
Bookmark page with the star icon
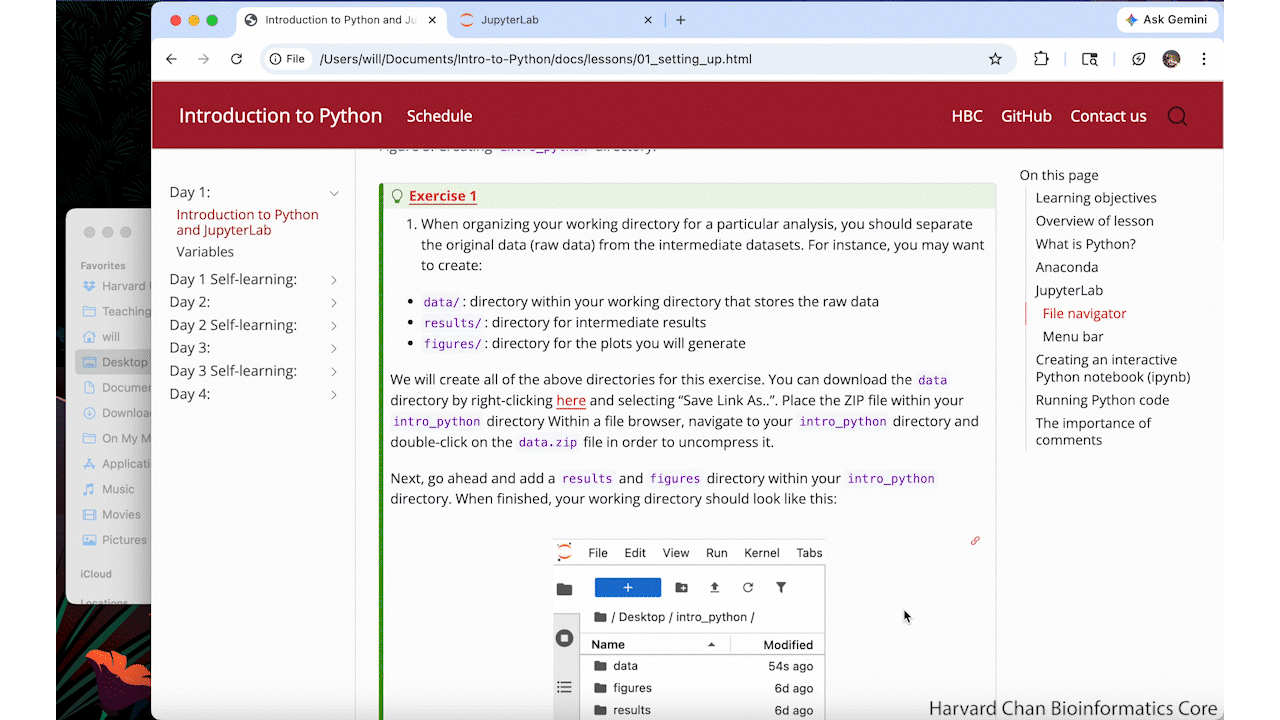pos(995,59)
